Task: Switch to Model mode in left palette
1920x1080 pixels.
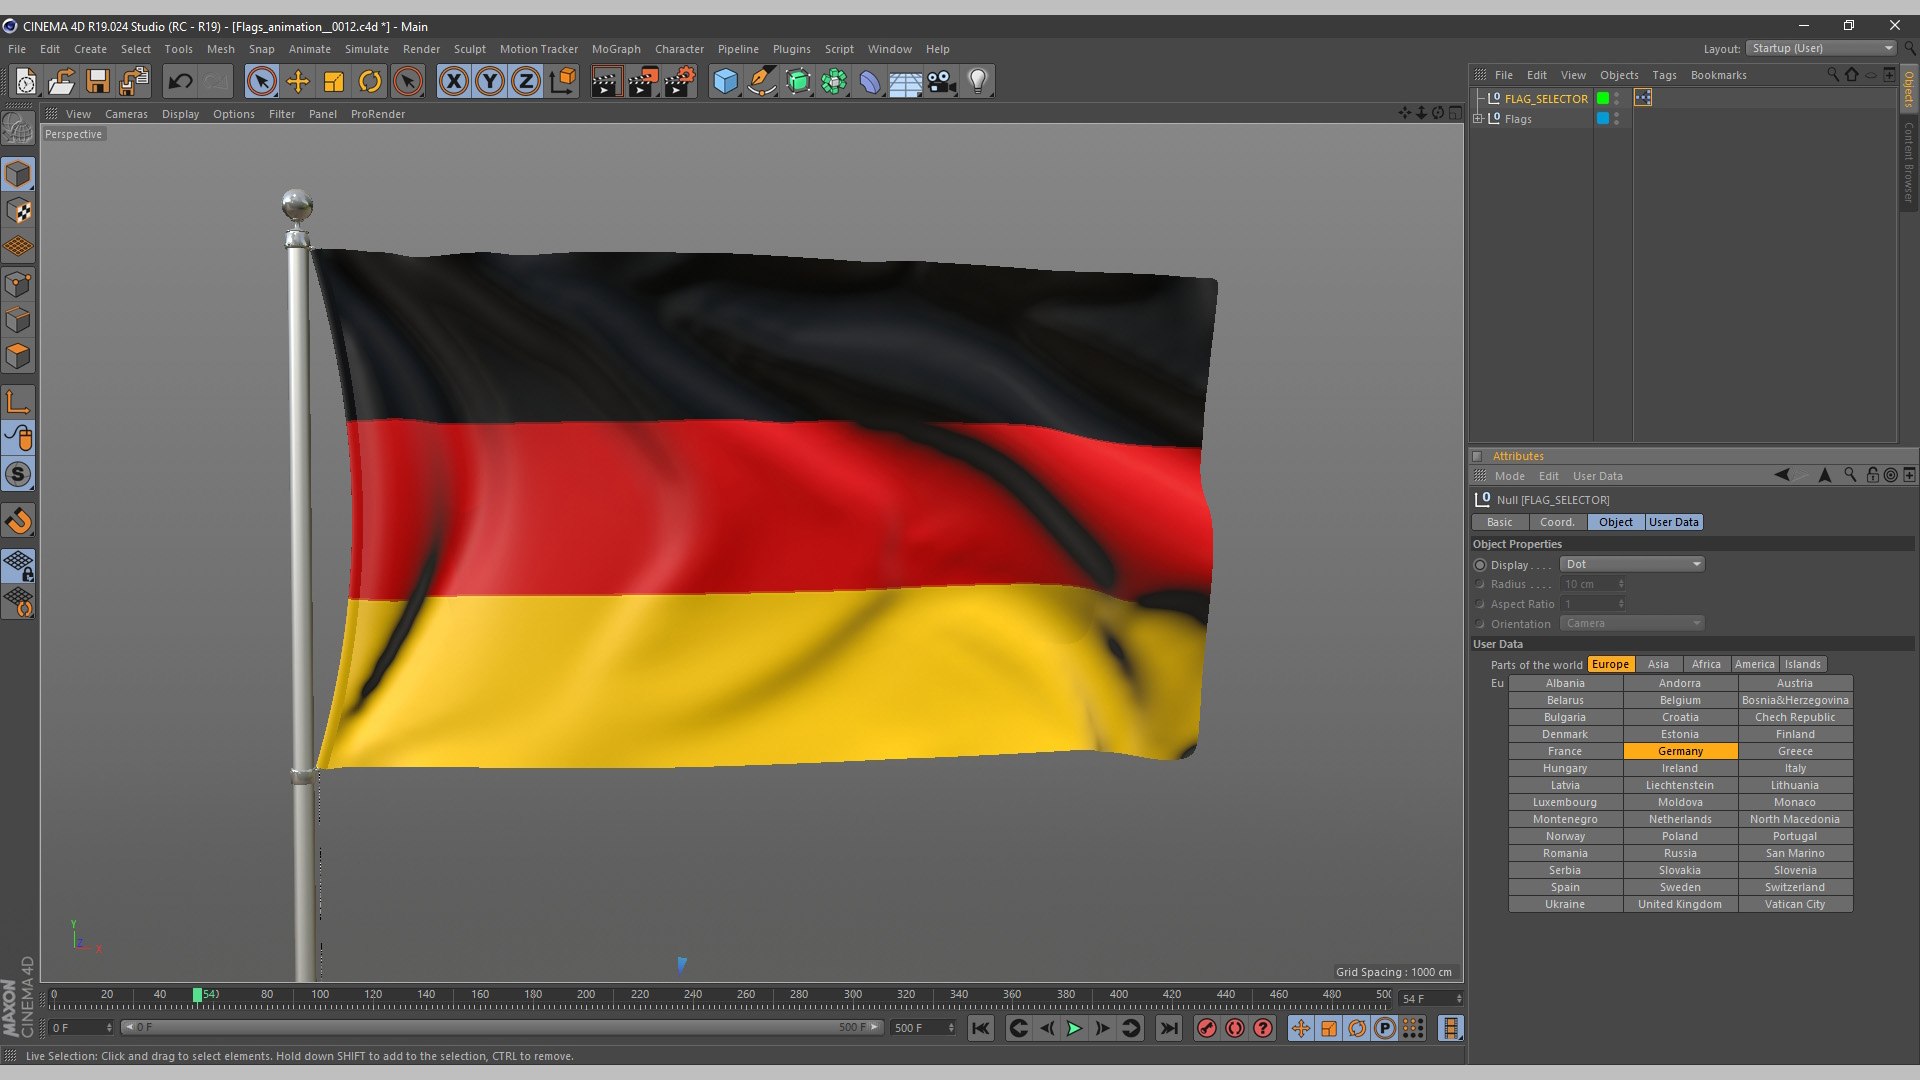Action: click(18, 174)
